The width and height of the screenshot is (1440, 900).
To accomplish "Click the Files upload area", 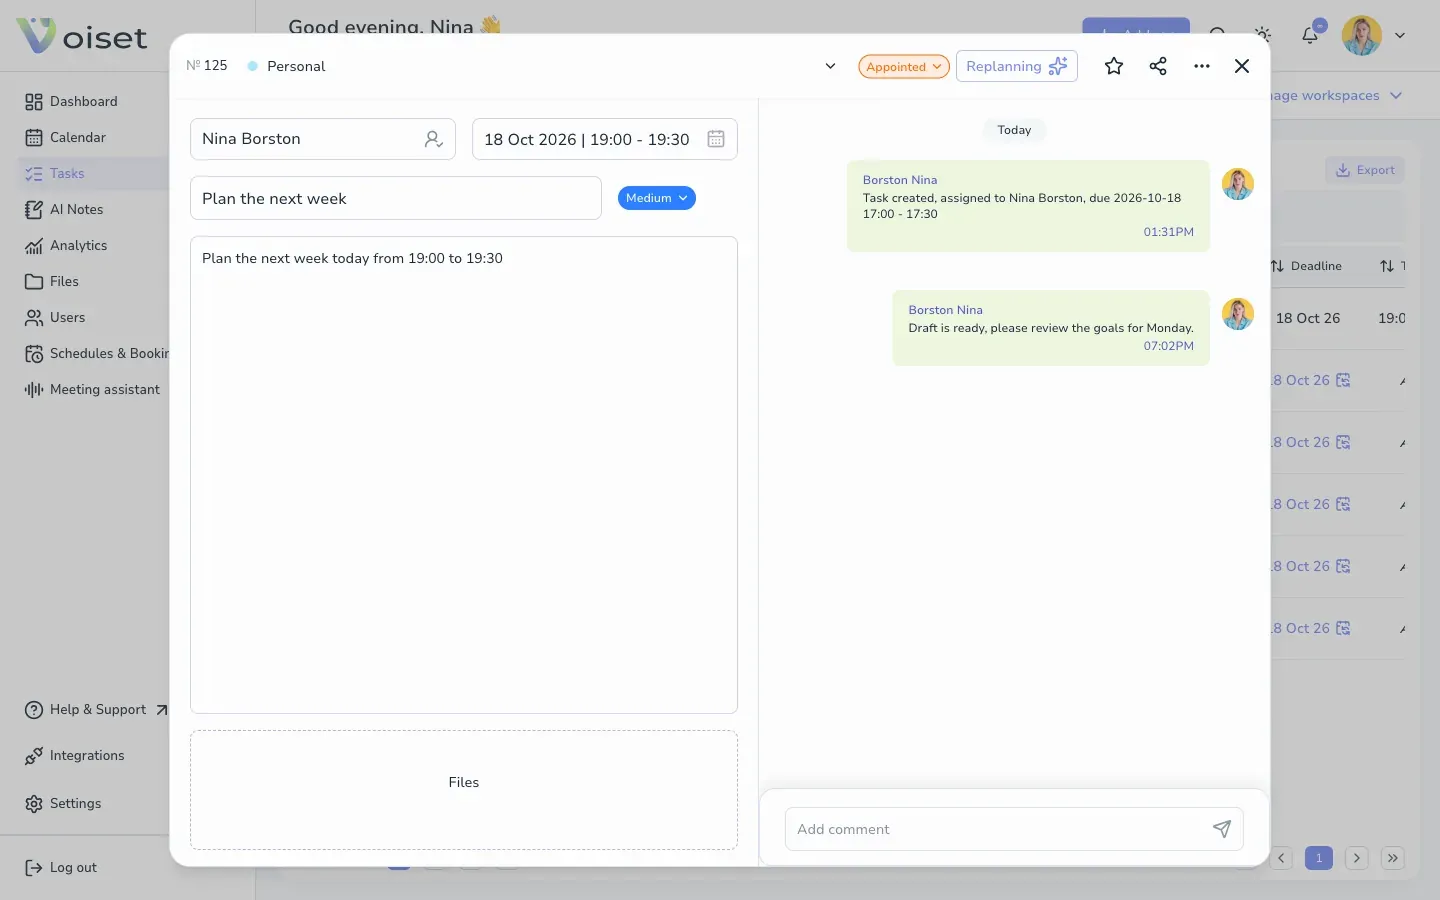I will pos(464,790).
